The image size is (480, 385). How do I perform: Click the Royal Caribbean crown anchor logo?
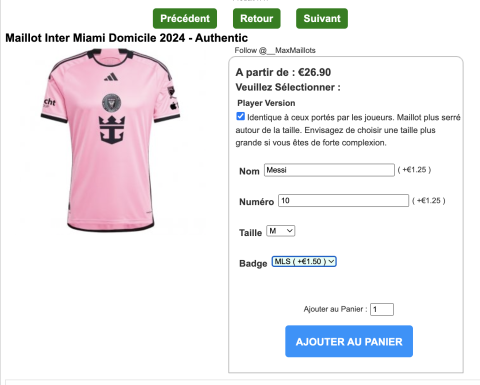112,130
